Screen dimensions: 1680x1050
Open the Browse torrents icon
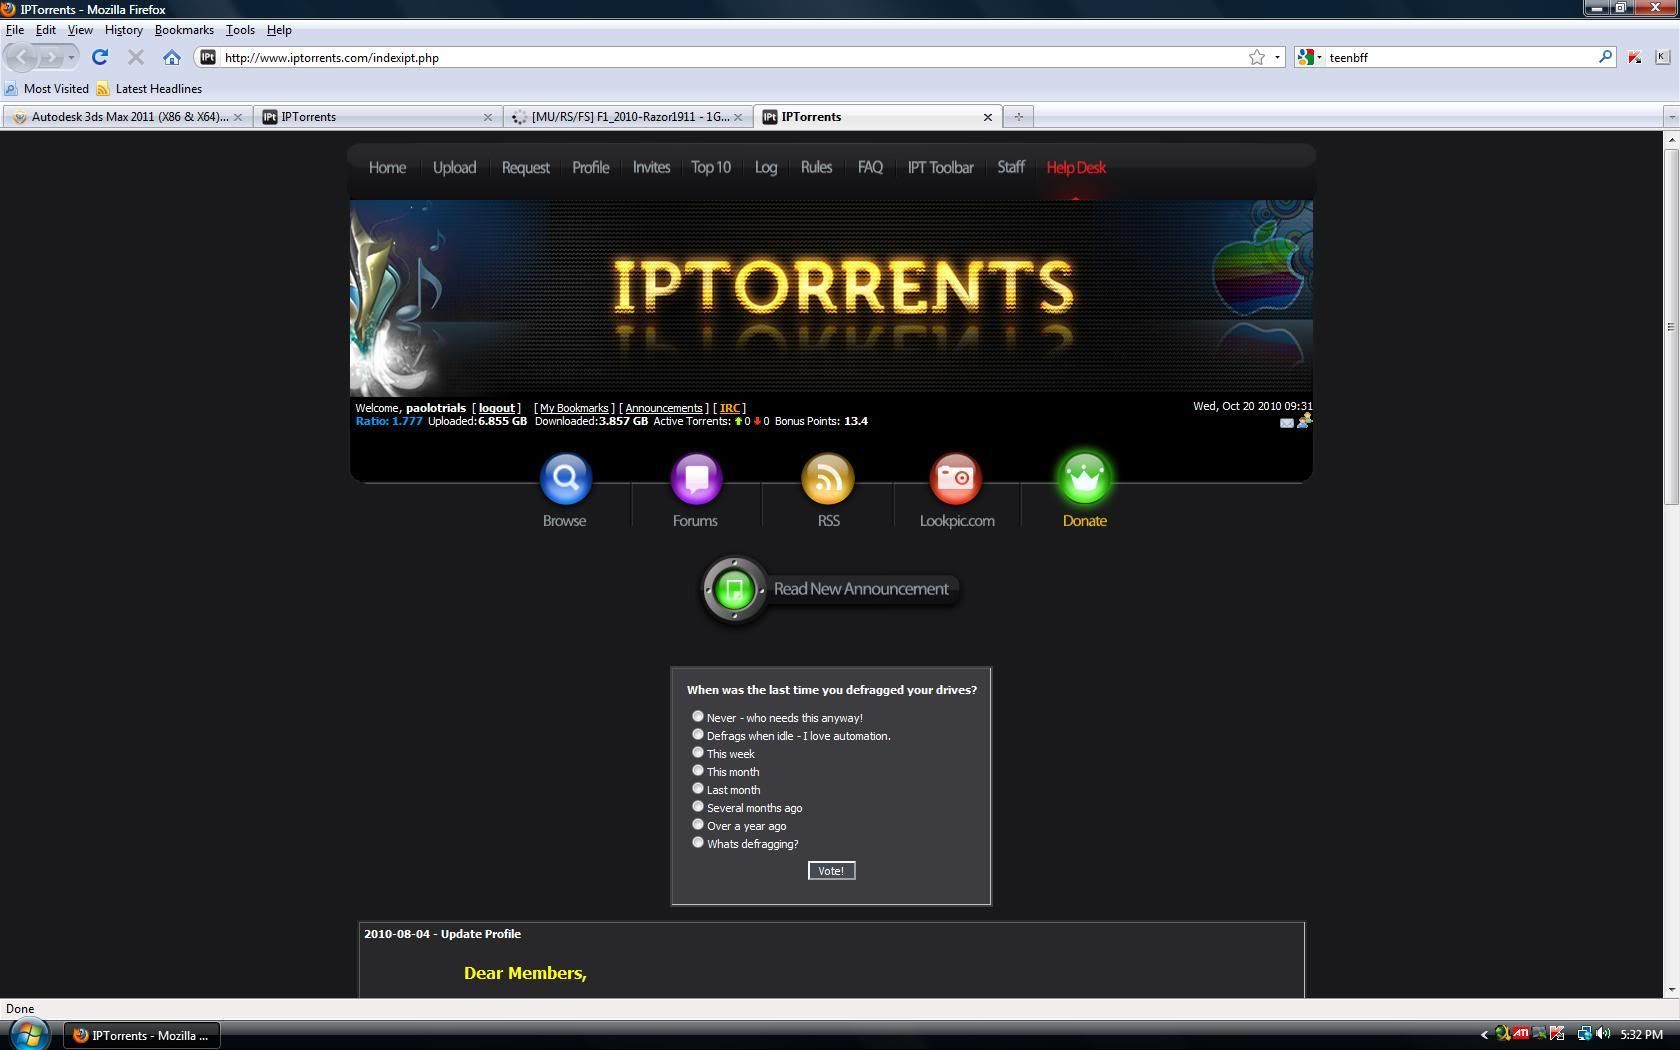click(x=566, y=479)
